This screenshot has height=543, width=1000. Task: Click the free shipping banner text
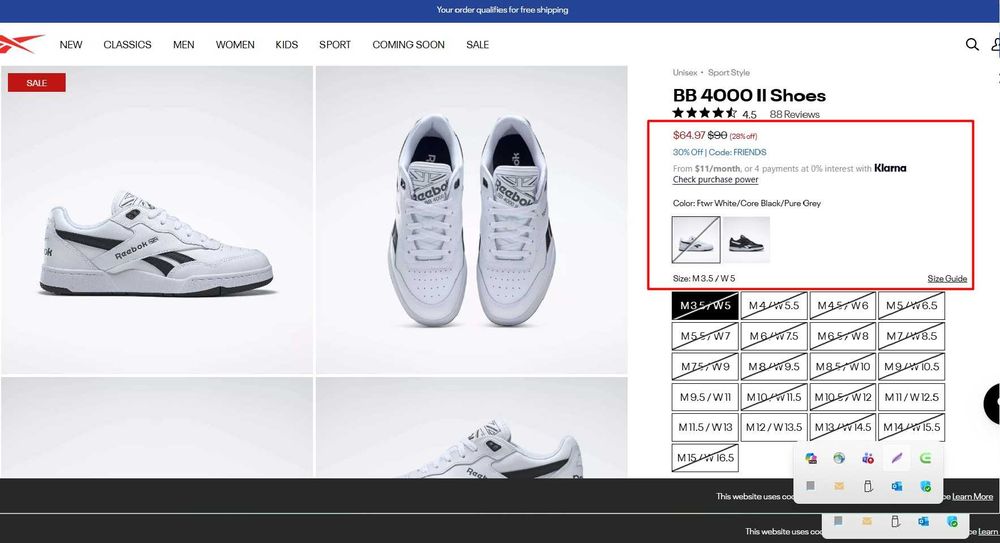click(x=502, y=10)
